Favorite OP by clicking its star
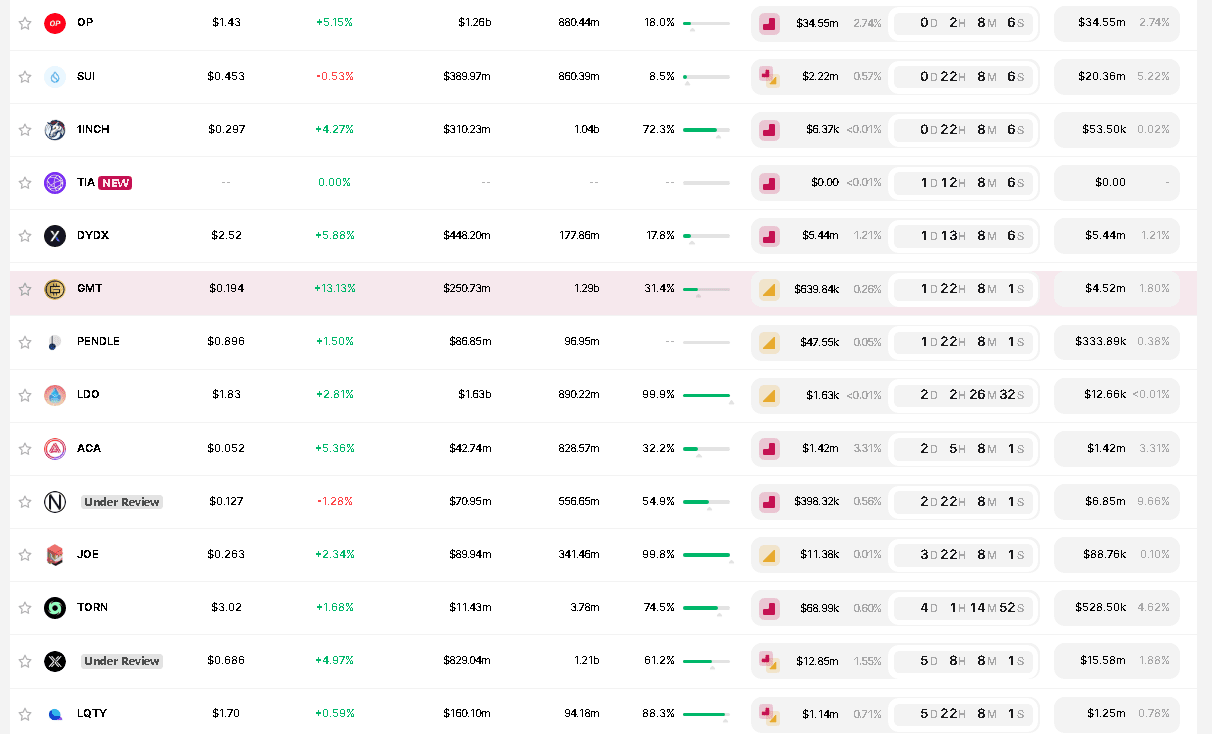Screen dimensions: 1212x734 pos(24,22)
